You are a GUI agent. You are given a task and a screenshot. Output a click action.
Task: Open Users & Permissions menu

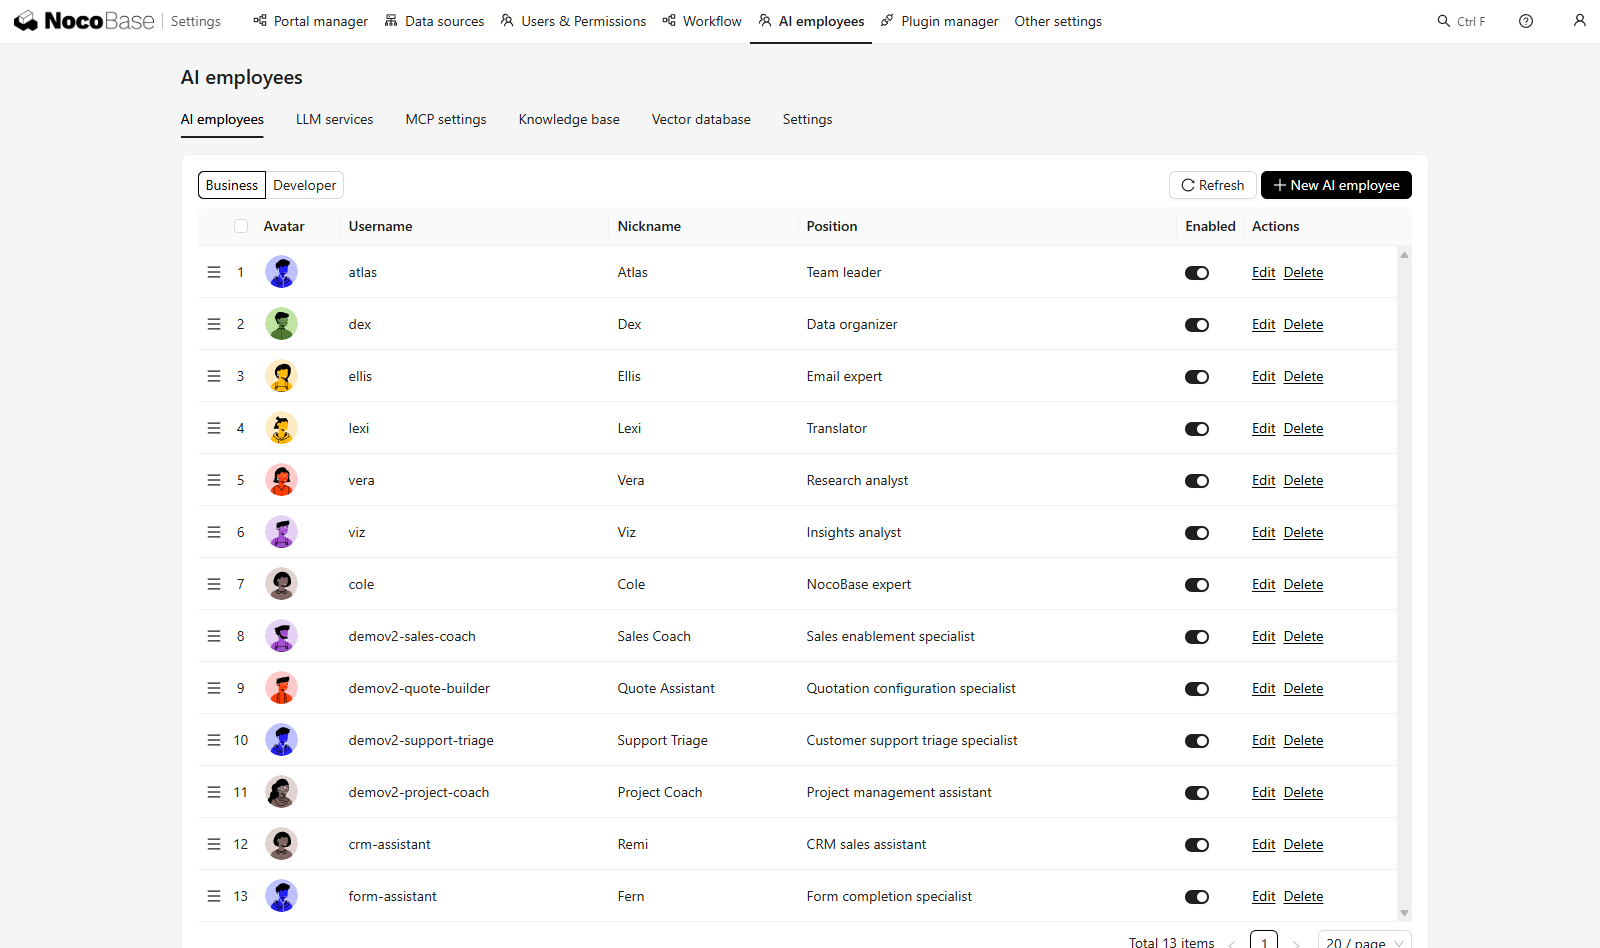click(x=573, y=21)
